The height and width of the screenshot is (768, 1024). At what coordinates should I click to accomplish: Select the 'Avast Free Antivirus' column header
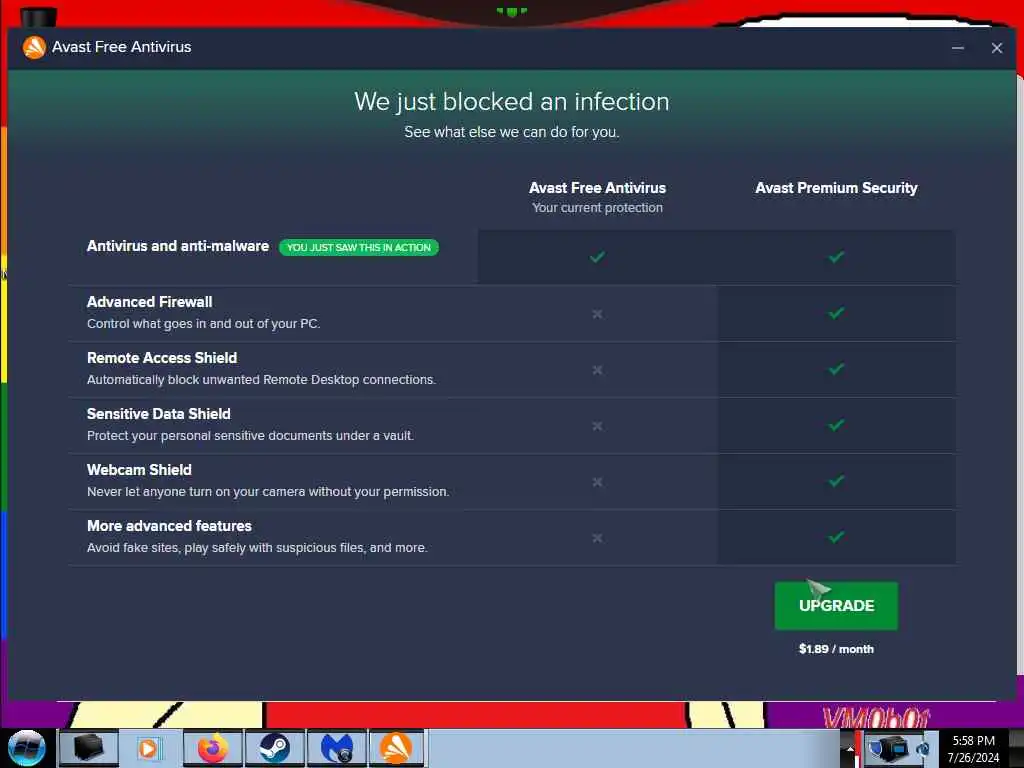click(x=597, y=188)
